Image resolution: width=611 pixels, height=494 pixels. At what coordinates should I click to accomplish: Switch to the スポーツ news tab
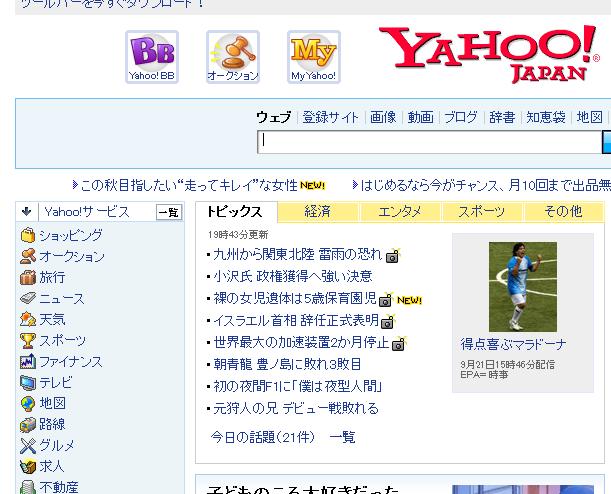pyautogui.click(x=482, y=212)
